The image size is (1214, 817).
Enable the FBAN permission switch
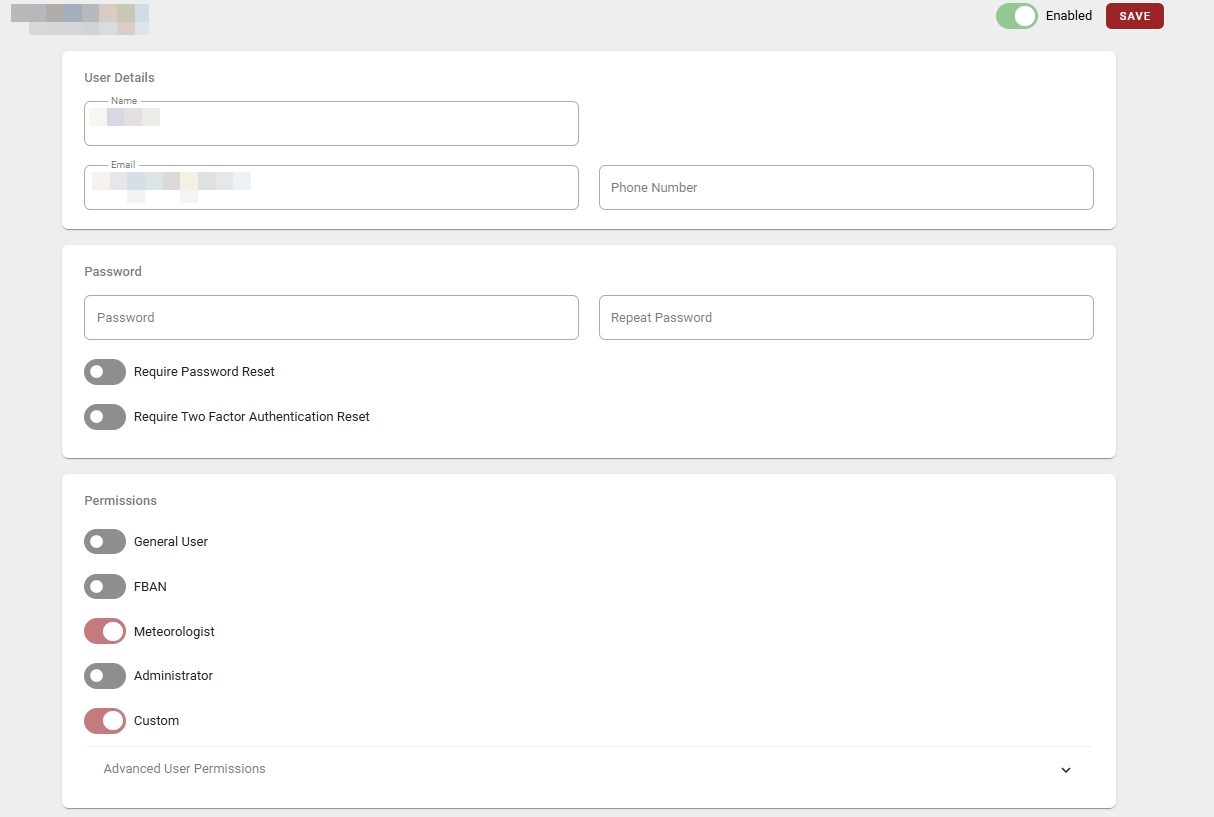[105, 587]
